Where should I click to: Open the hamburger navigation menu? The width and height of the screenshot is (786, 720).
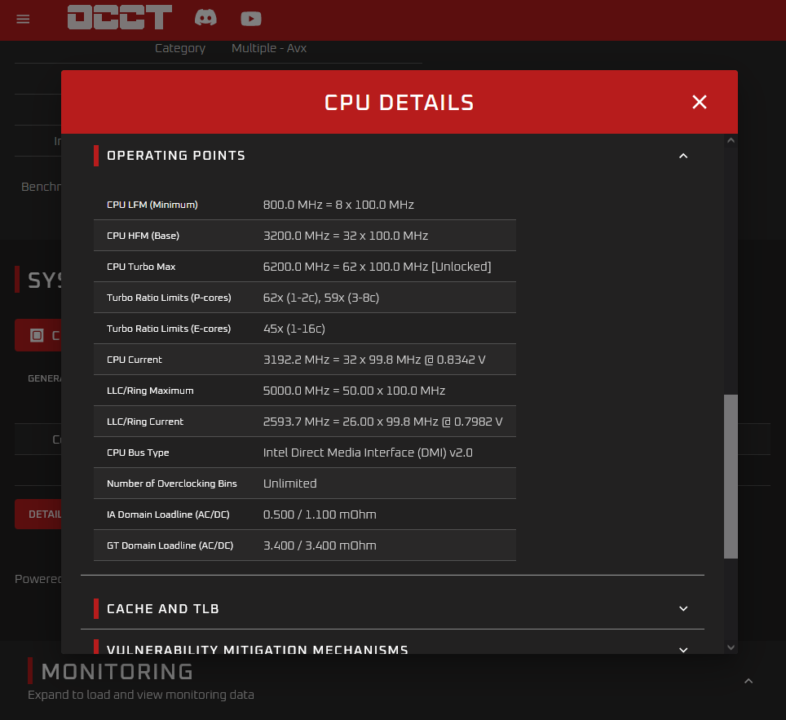23,19
